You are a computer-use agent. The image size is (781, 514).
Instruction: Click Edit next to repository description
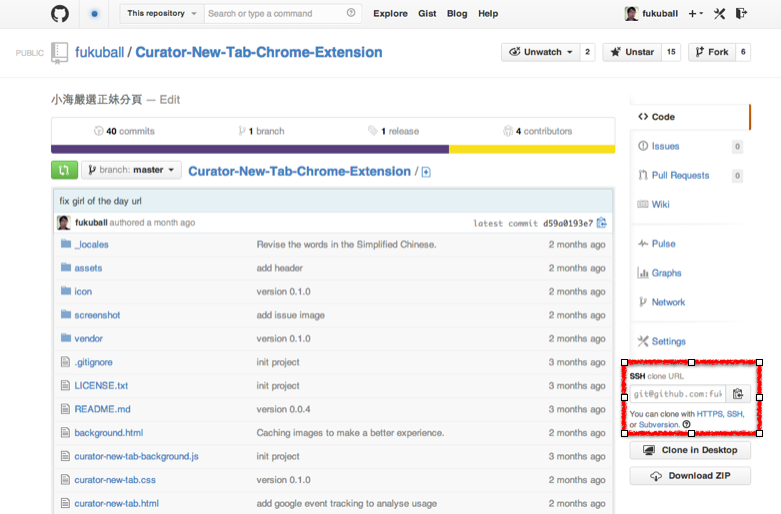(170, 100)
